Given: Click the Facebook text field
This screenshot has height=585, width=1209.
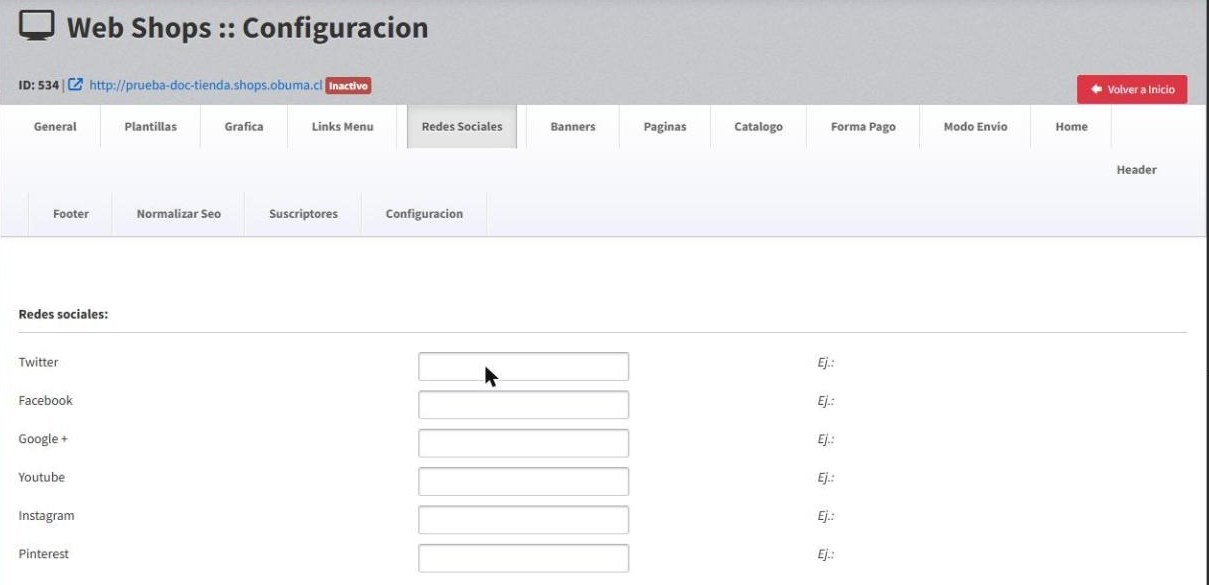Looking at the screenshot, I should [x=523, y=405].
